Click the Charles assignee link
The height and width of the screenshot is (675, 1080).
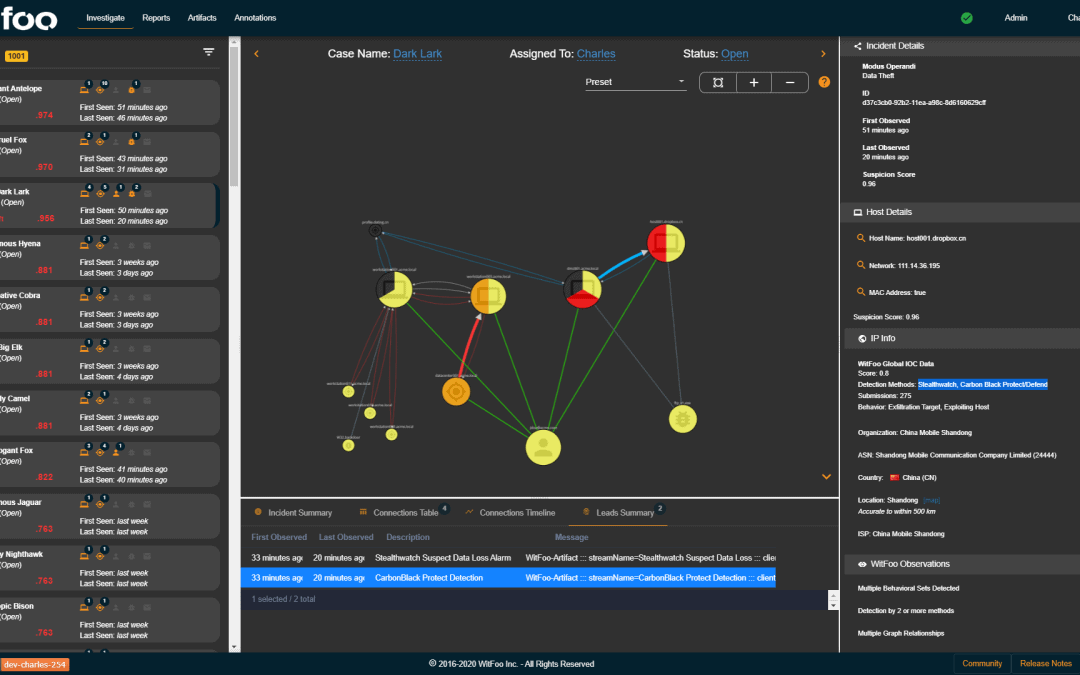(x=596, y=54)
